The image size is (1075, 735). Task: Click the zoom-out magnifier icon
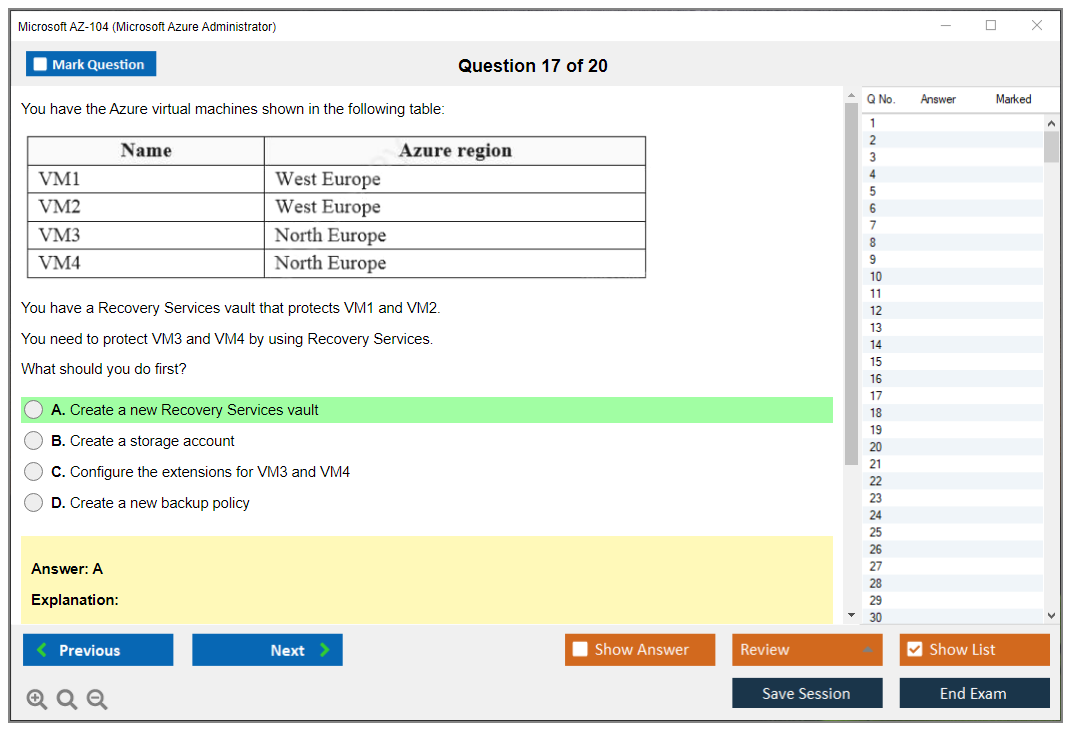pyautogui.click(x=96, y=699)
